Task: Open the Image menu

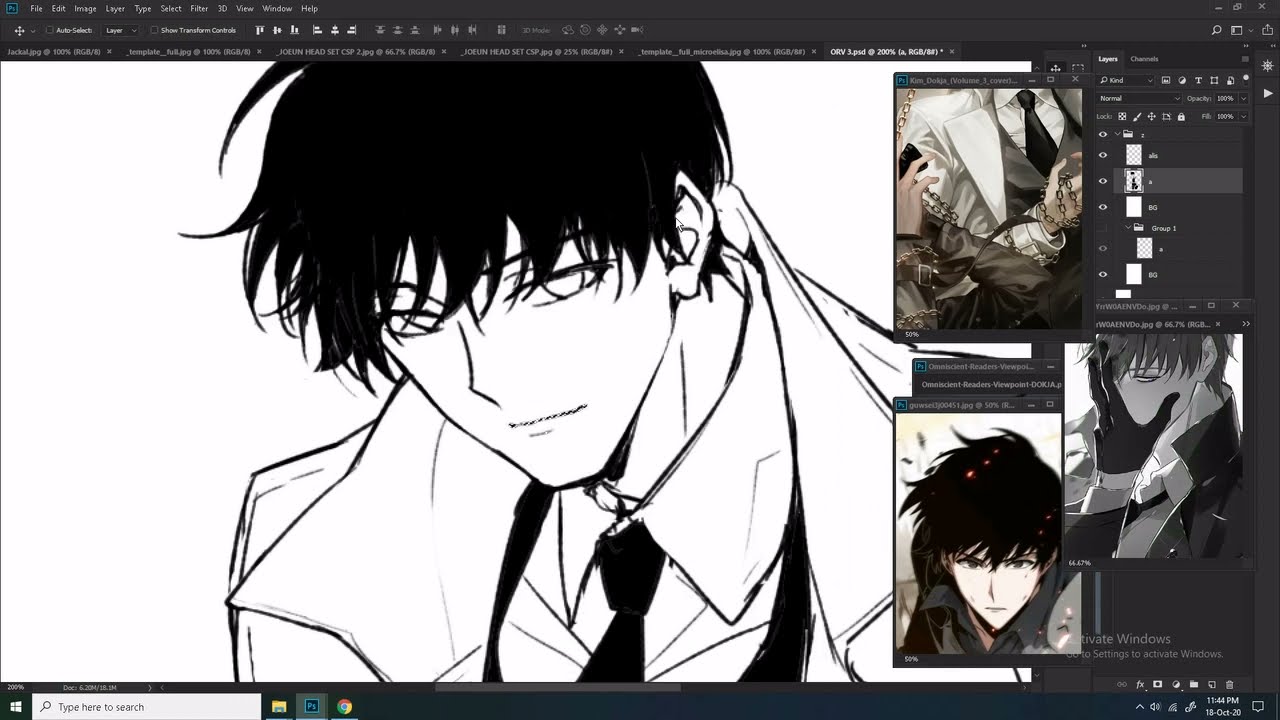Action: pyautogui.click(x=86, y=8)
